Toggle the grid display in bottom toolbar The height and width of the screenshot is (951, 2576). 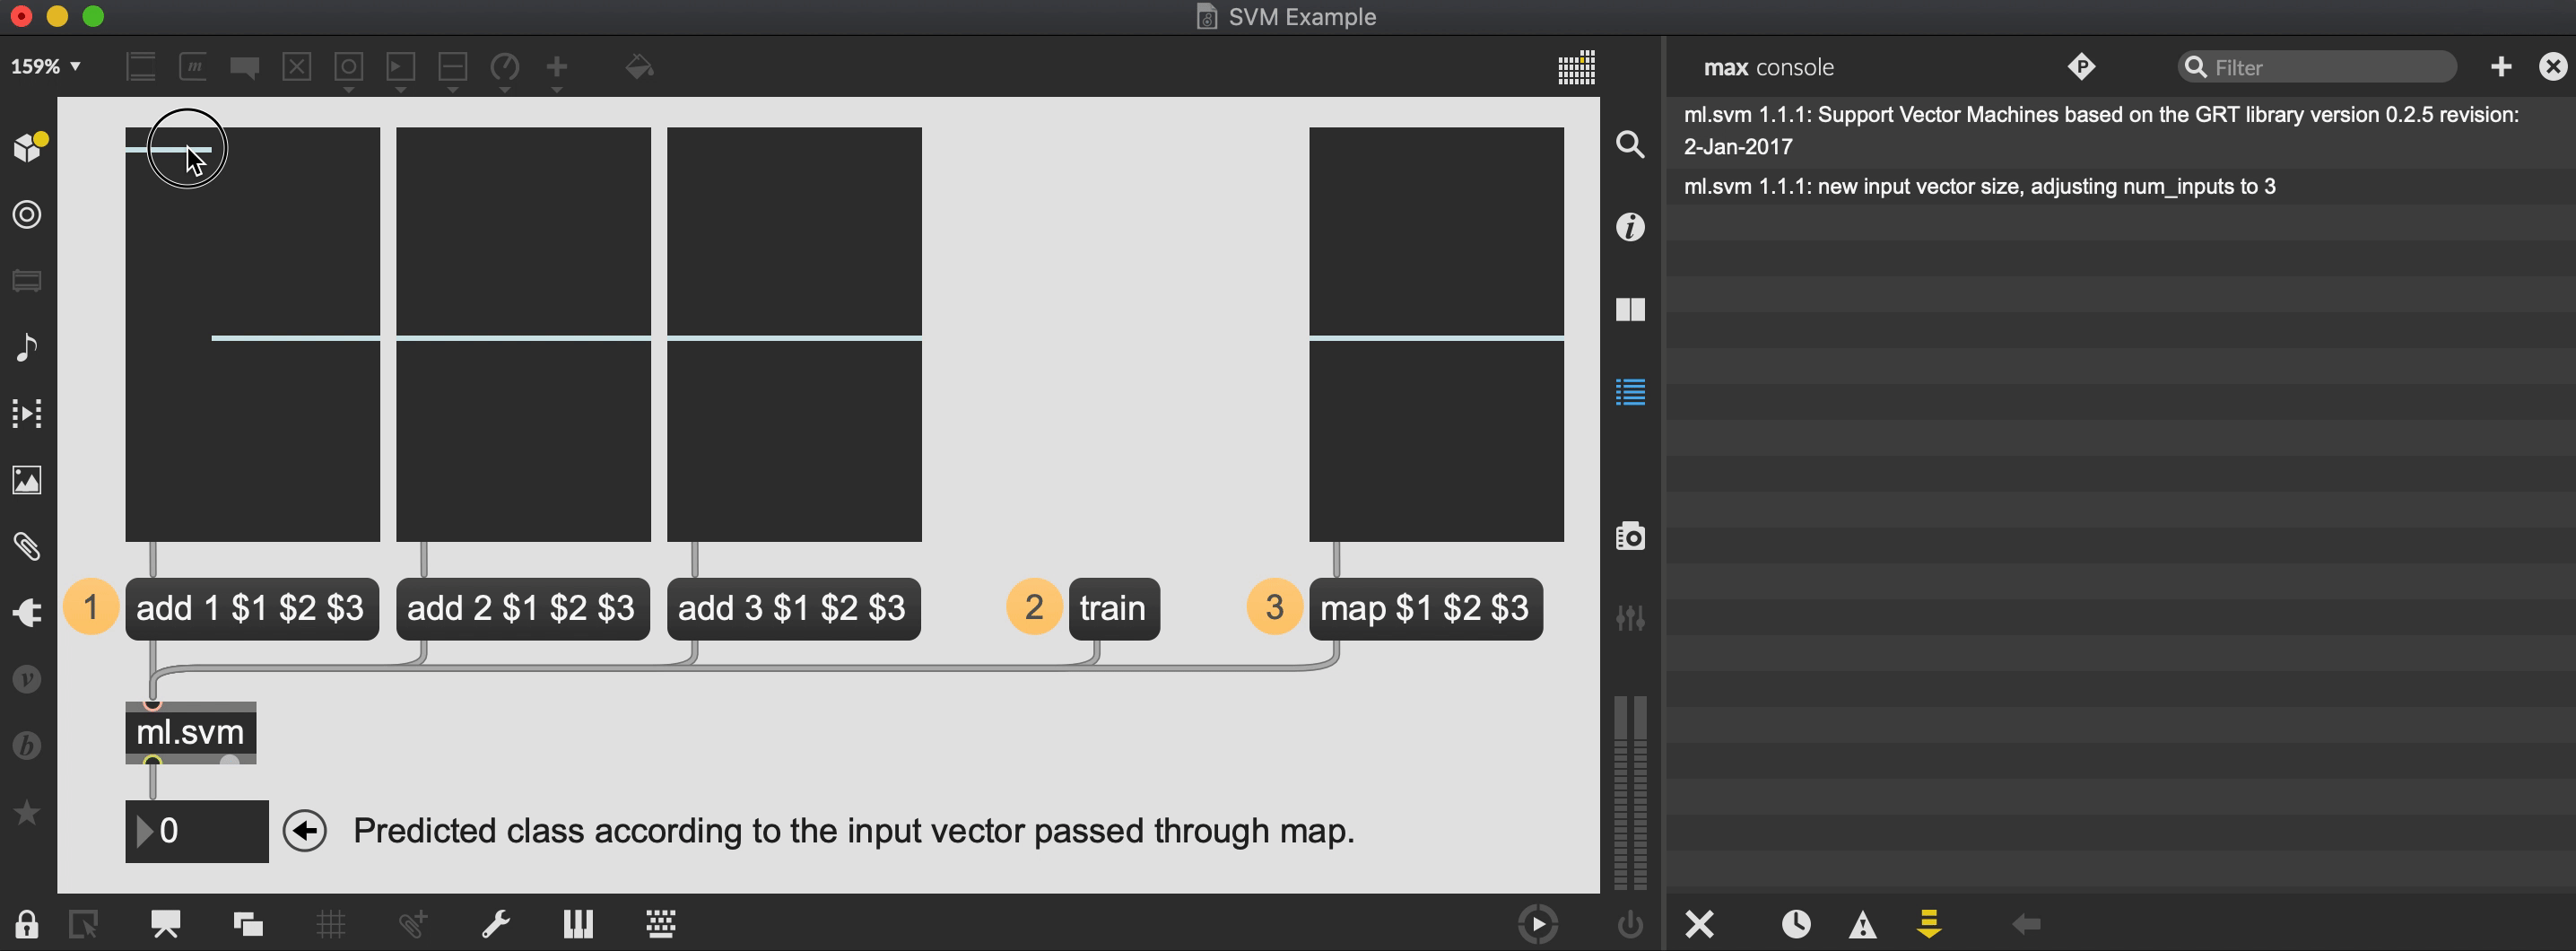[331, 924]
